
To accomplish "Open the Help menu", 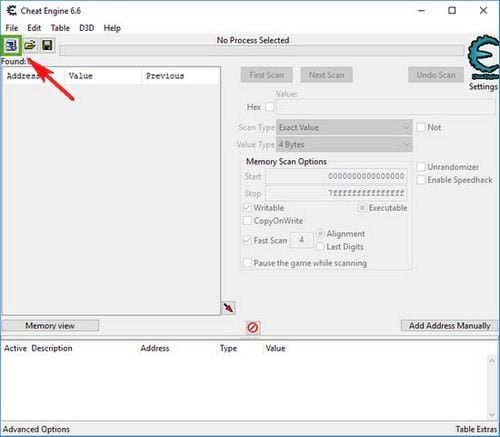I will (x=112, y=28).
